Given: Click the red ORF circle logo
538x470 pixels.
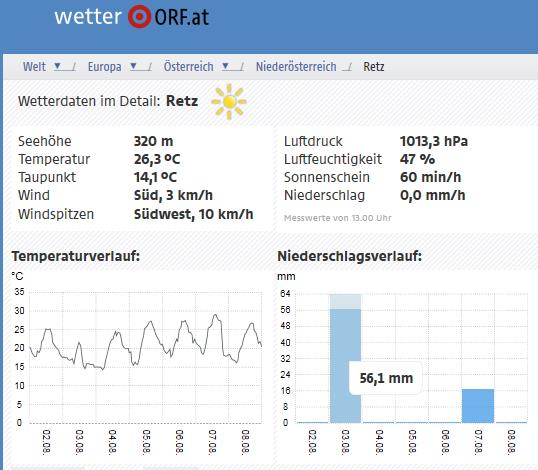Looking at the screenshot, I should 139,16.
